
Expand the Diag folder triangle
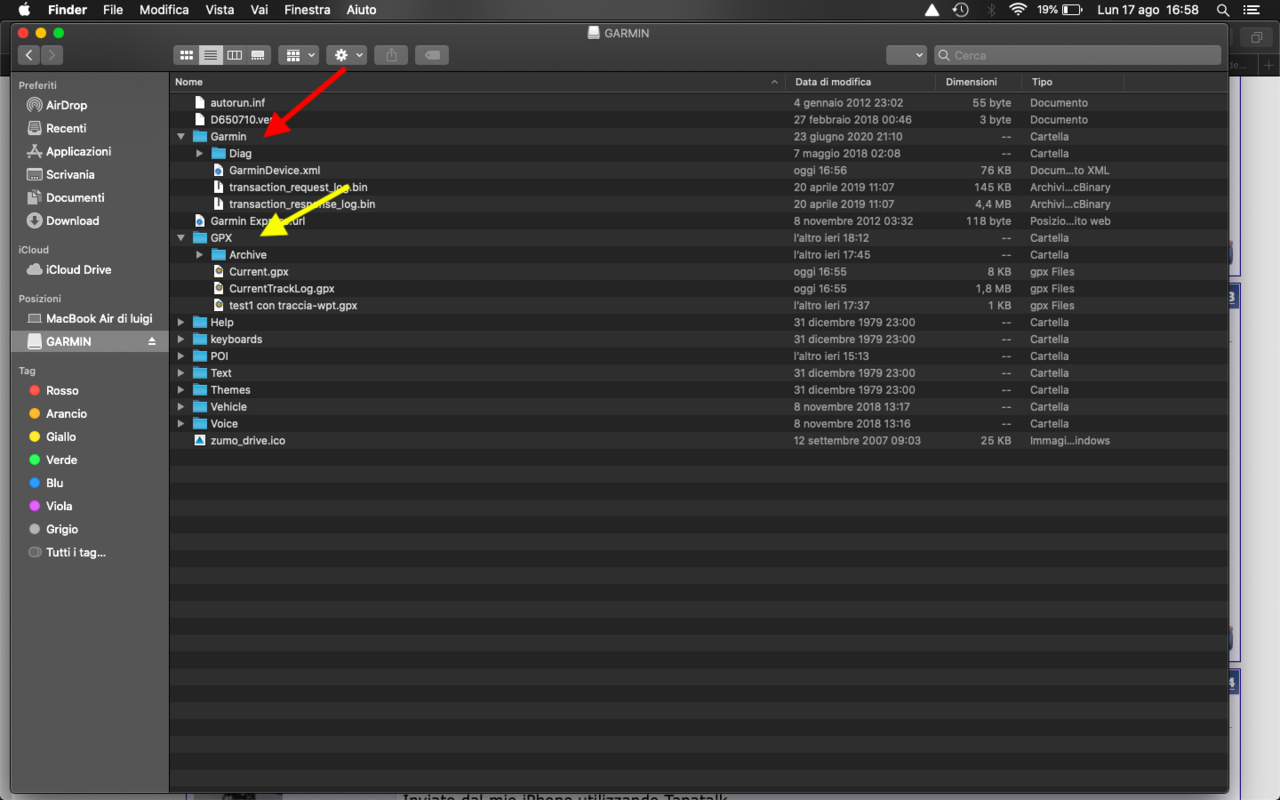200,153
